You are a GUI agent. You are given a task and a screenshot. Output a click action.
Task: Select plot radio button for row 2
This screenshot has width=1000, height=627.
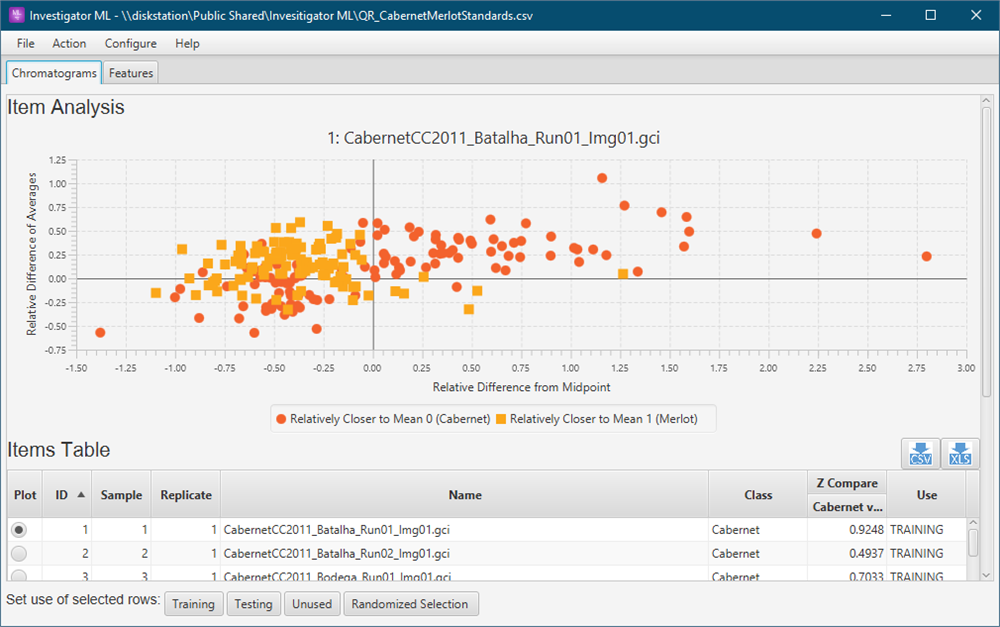click(x=20, y=553)
